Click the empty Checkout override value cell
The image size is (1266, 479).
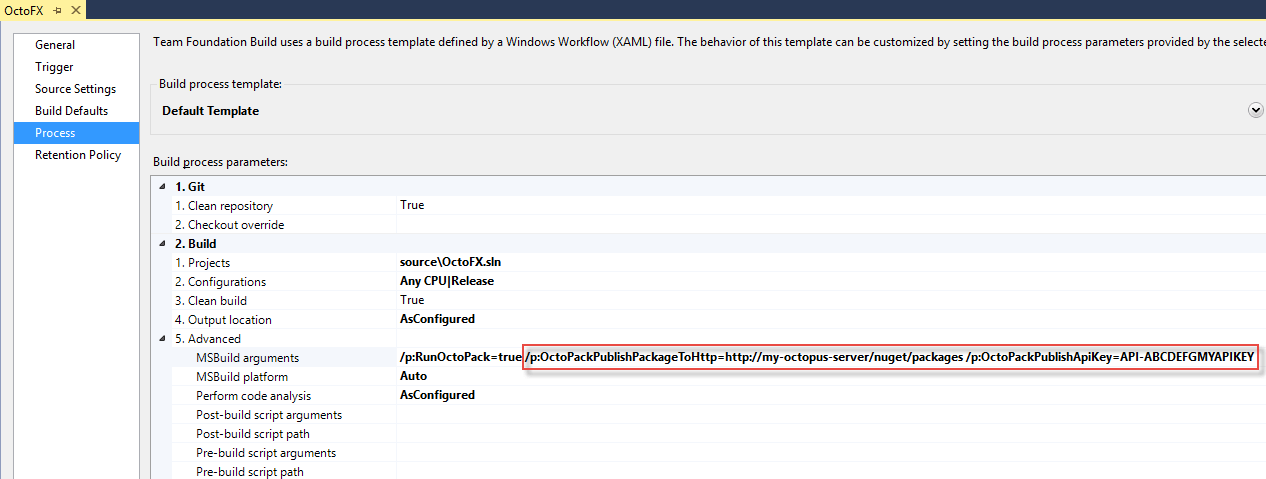pos(830,225)
